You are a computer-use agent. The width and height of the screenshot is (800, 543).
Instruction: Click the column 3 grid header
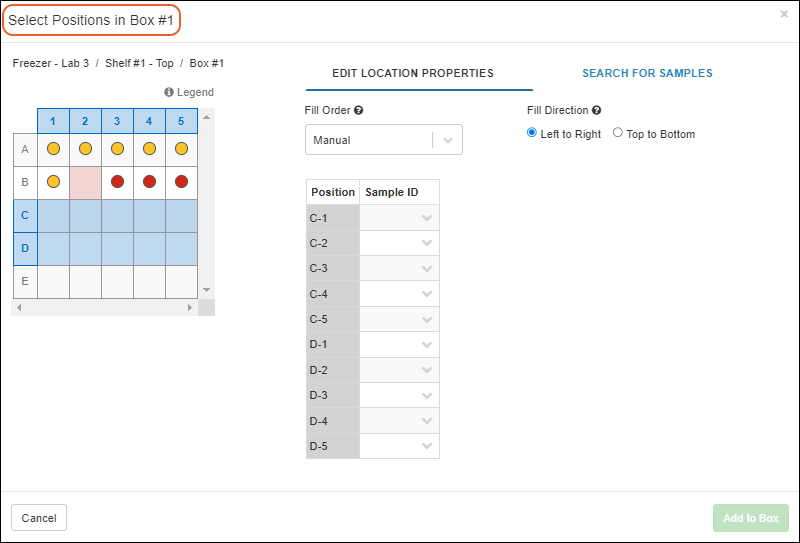117,122
